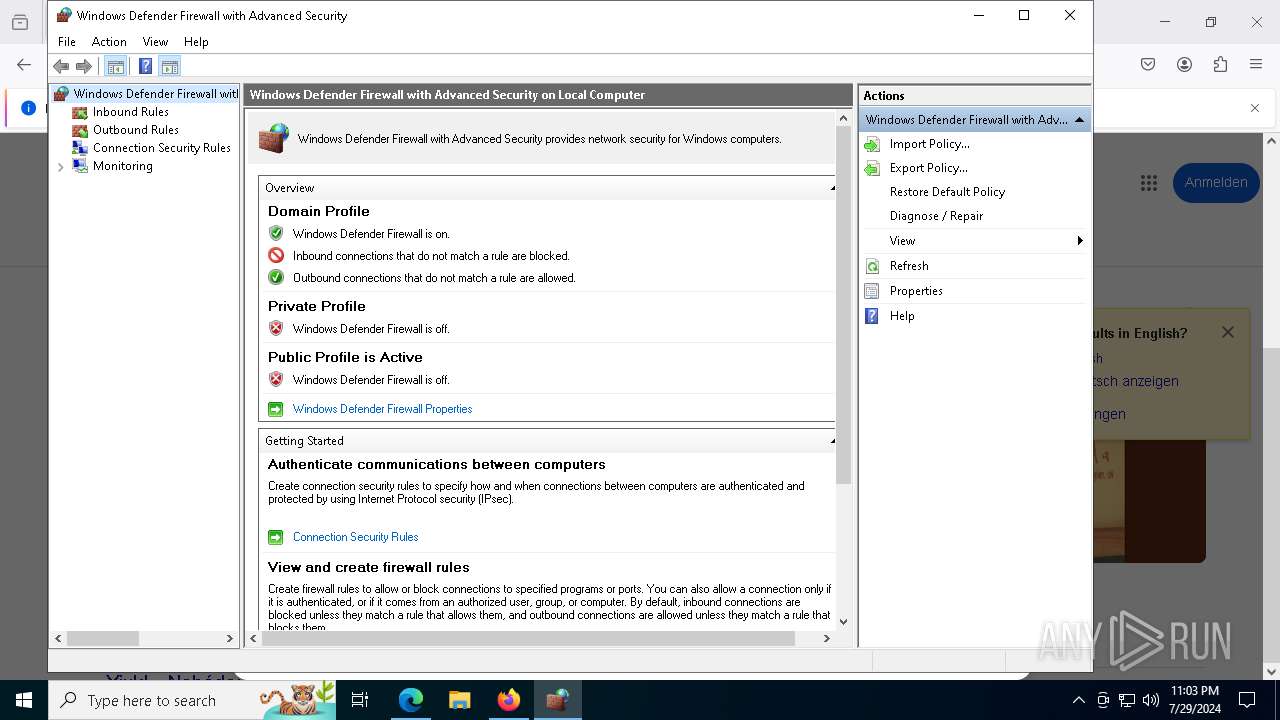This screenshot has width=1280, height=720.
Task: Click the Import Policy icon
Action: tap(872, 144)
